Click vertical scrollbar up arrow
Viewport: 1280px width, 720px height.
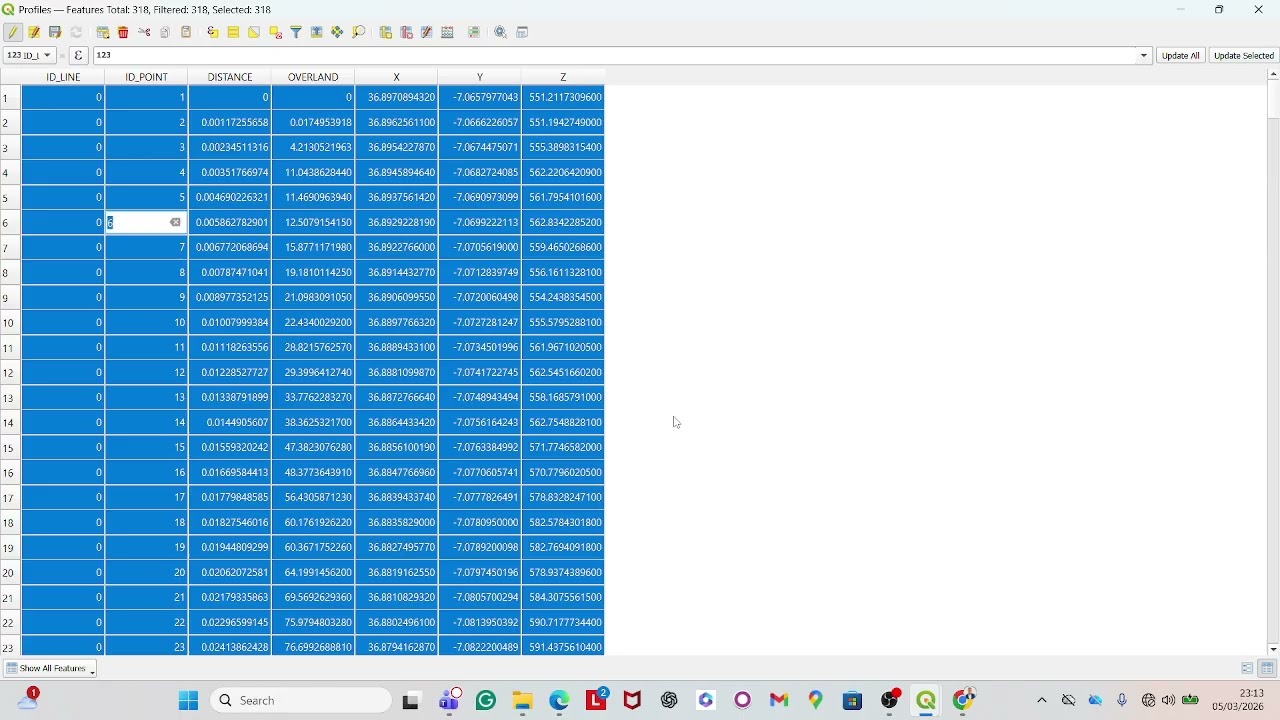[x=1273, y=75]
